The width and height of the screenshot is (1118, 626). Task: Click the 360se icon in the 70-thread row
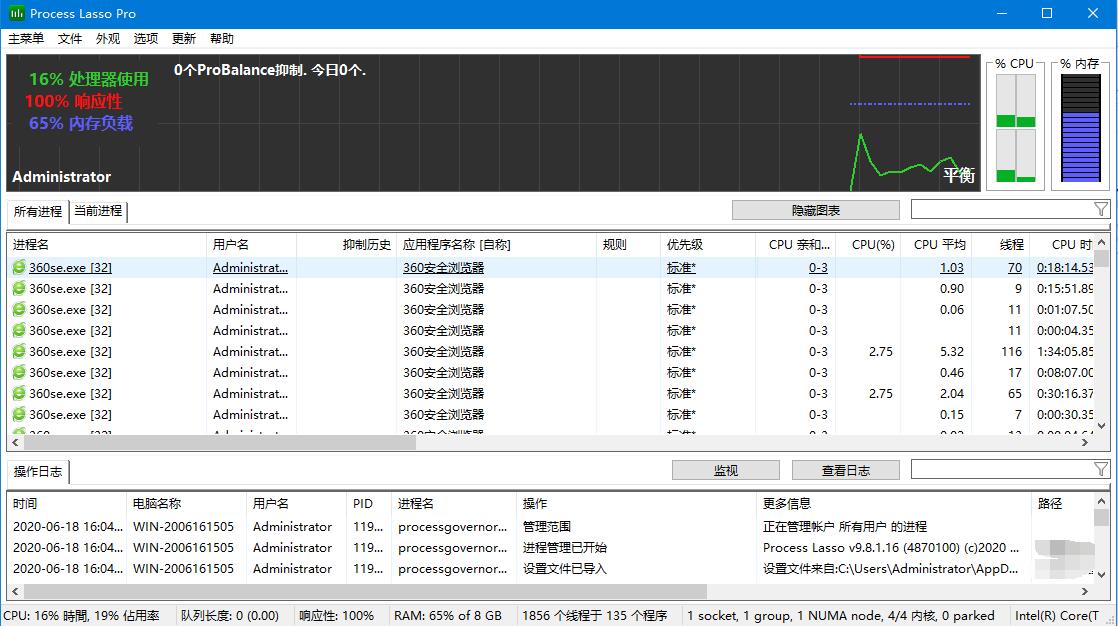click(19, 267)
